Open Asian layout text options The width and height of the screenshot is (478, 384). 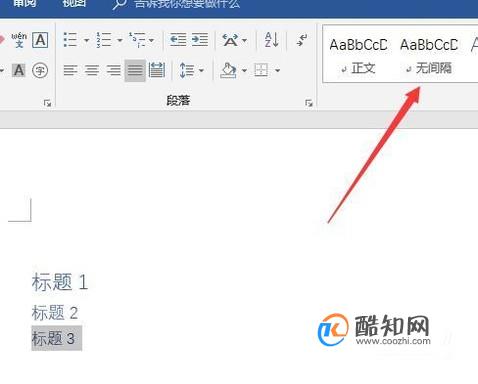[x=231, y=40]
